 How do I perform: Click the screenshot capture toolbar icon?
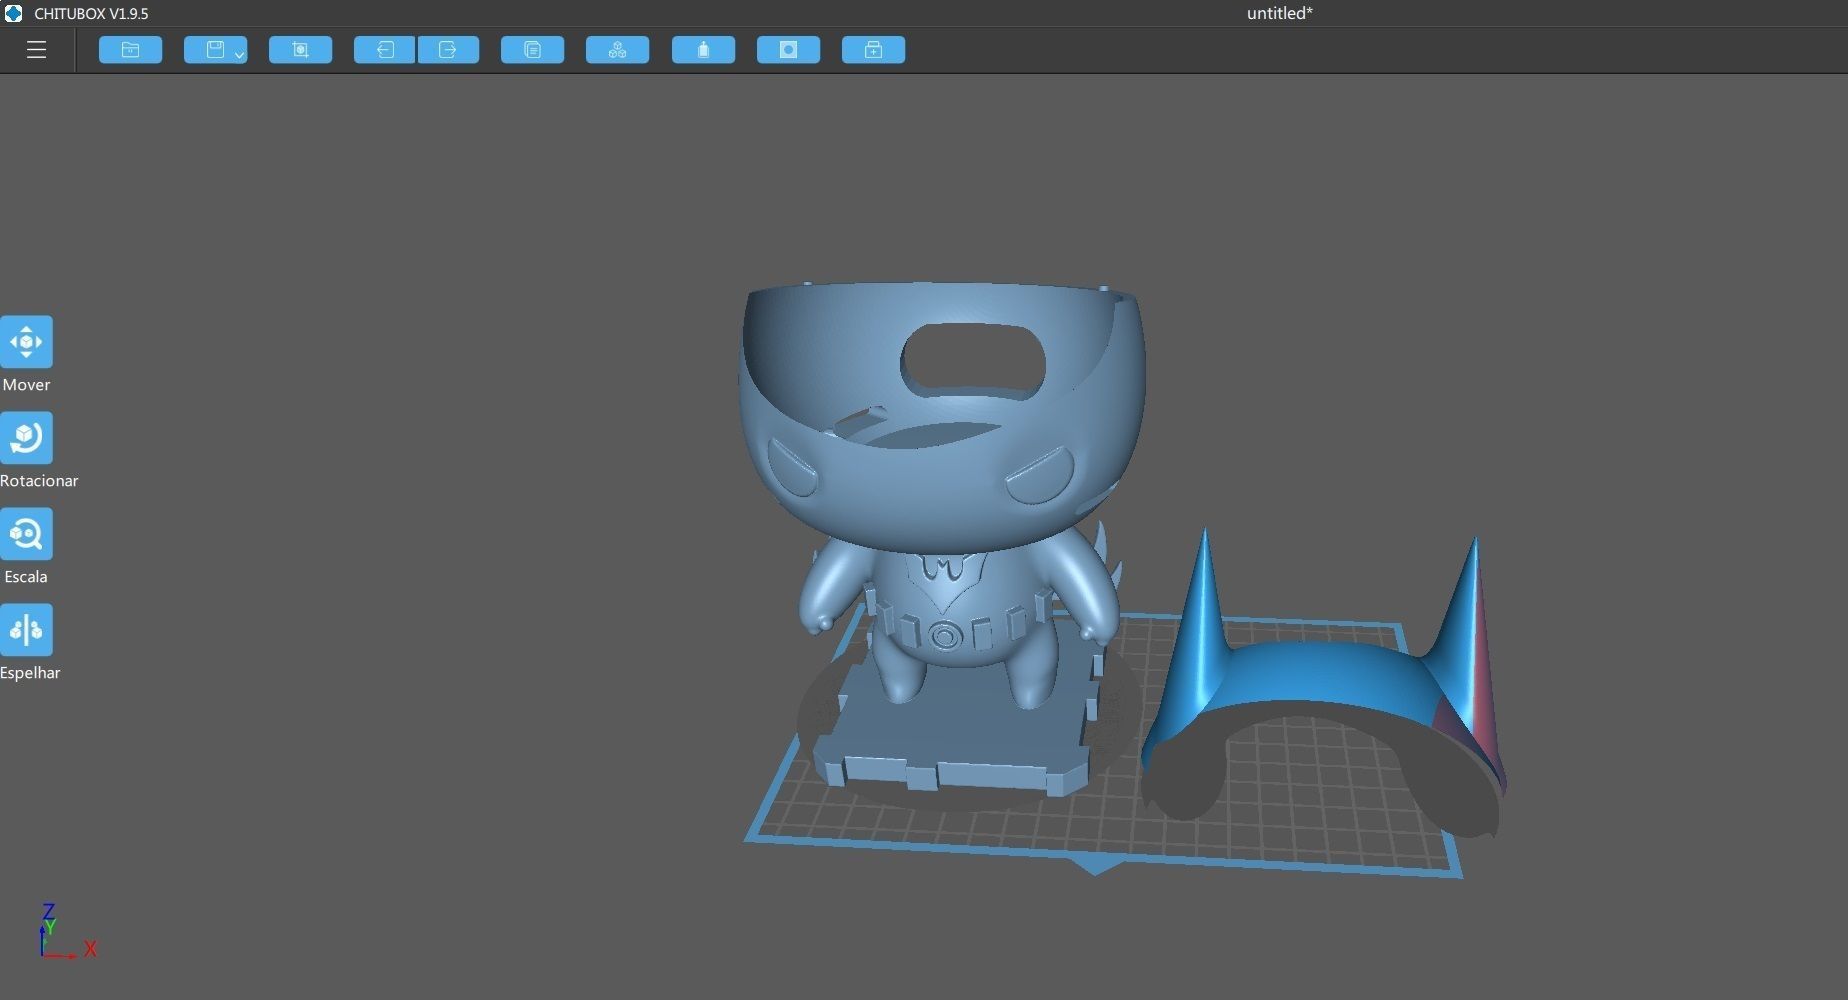coord(300,50)
